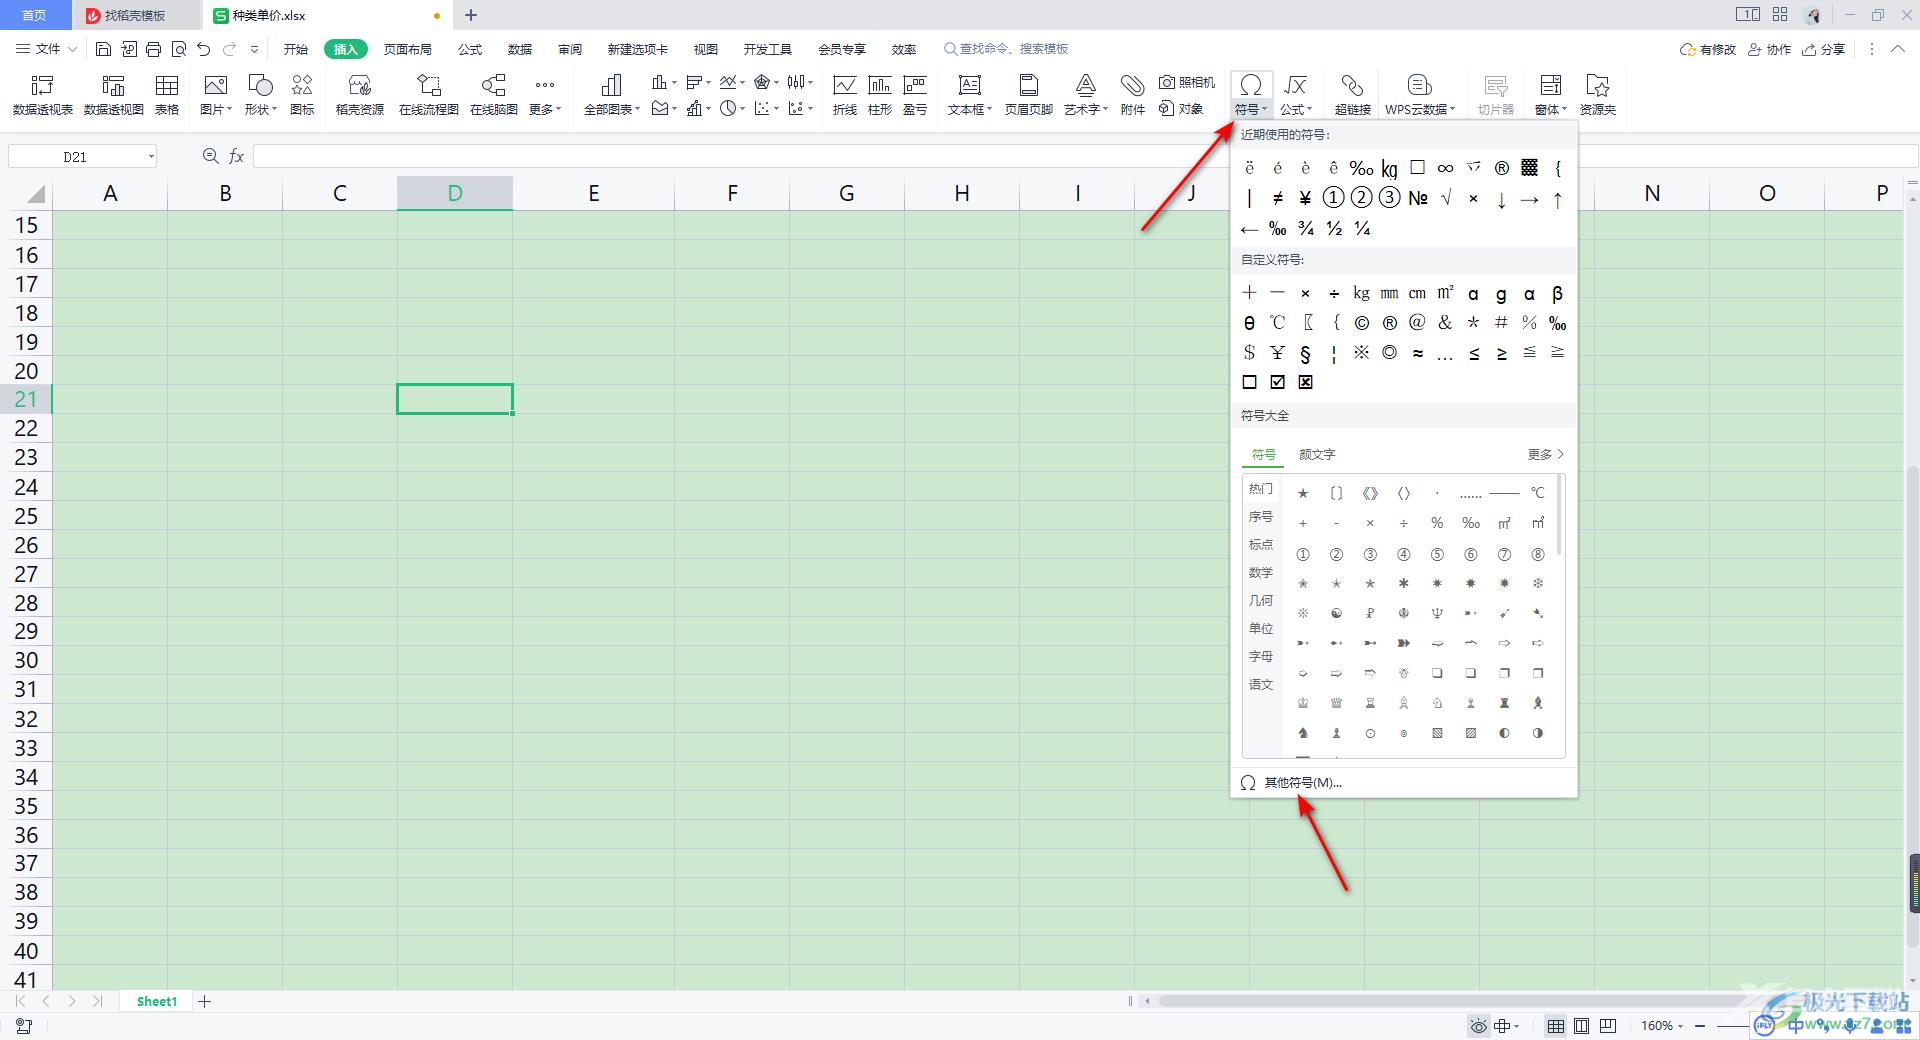Image resolution: width=1920 pixels, height=1040 pixels.
Task: Insert a PivotTable (数据透视表)
Action: click(x=43, y=95)
